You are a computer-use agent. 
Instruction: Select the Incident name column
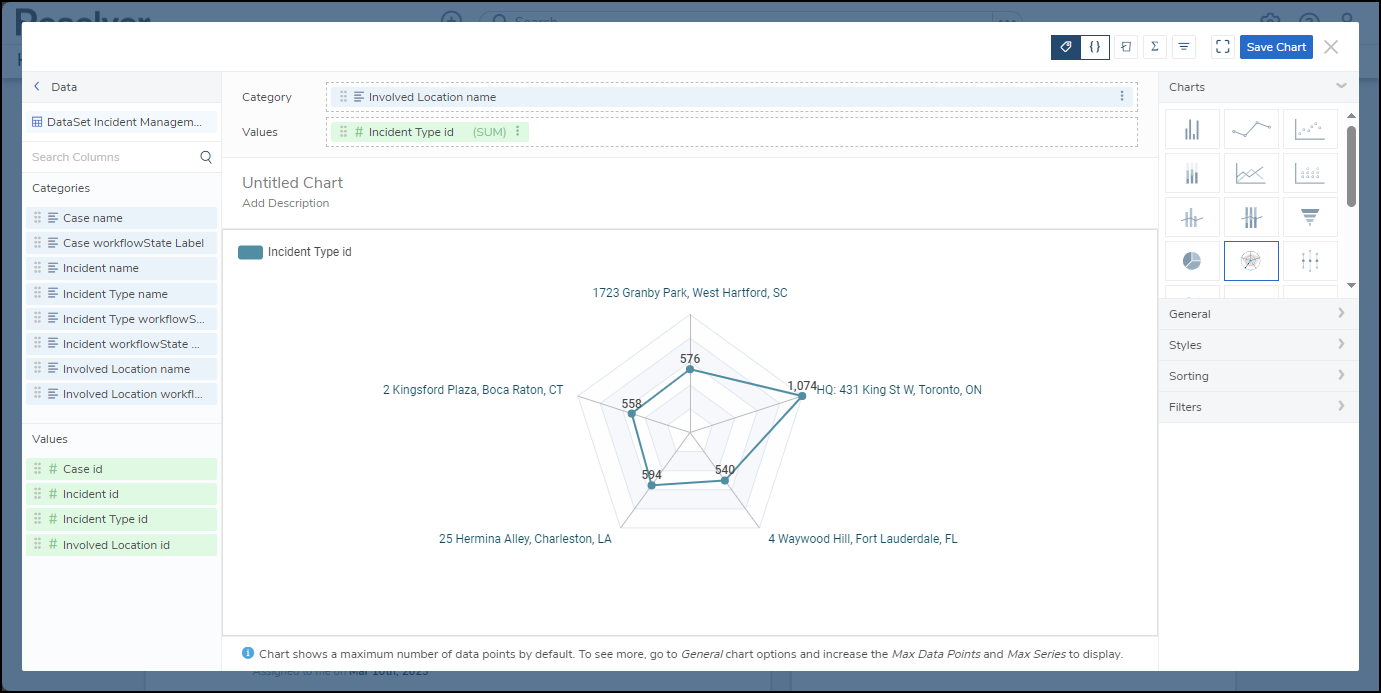point(121,268)
